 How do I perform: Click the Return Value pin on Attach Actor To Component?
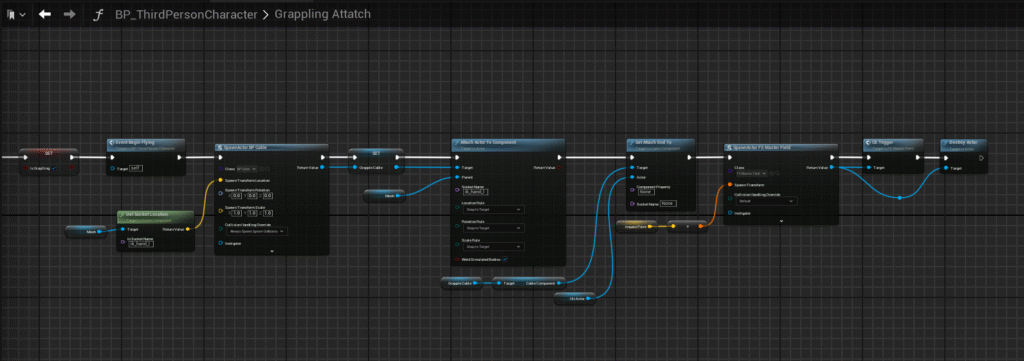point(558,168)
